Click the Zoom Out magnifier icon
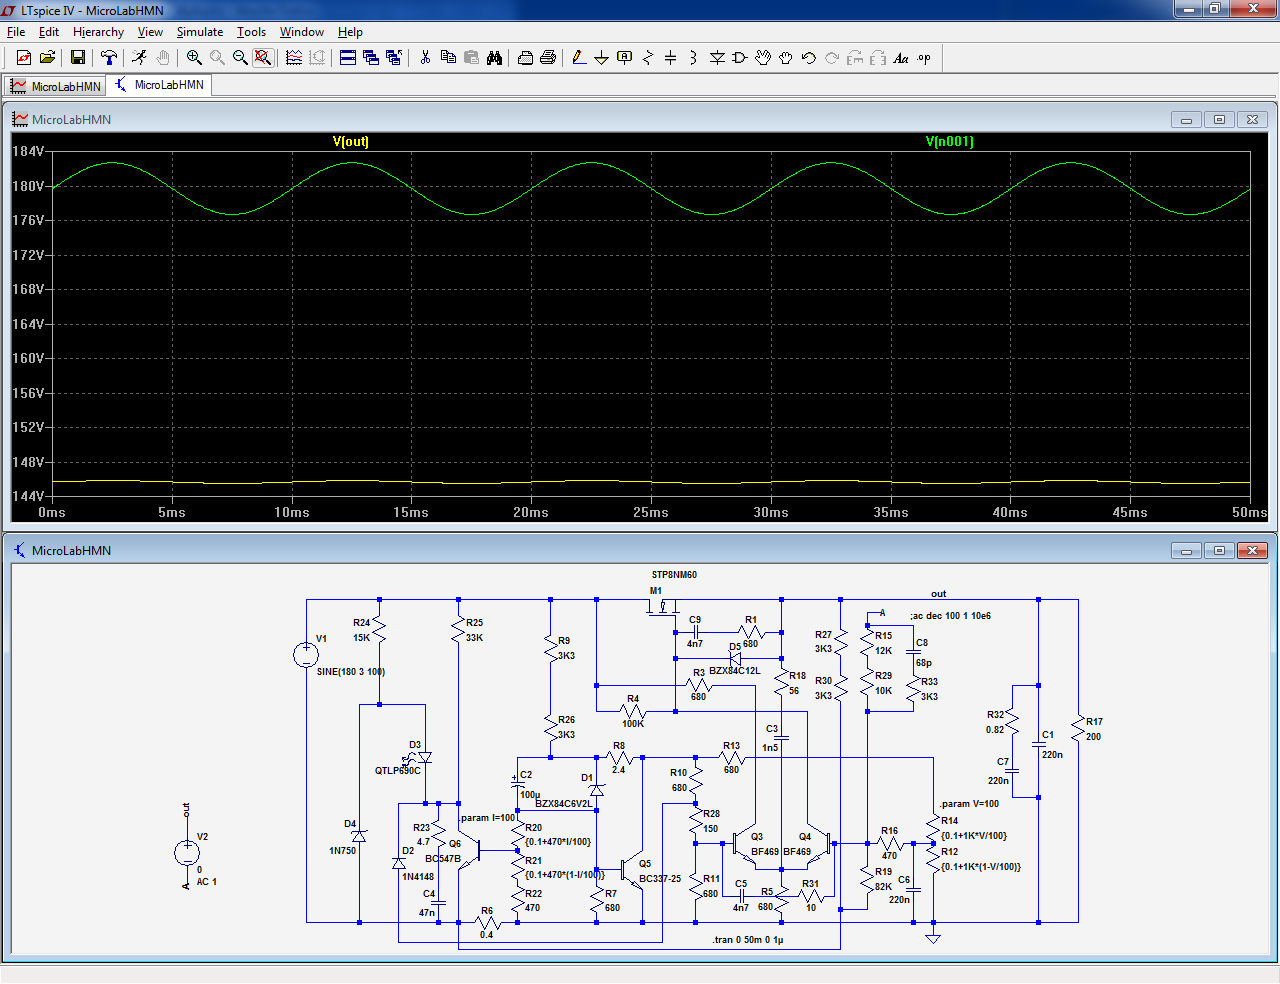 pyautogui.click(x=240, y=58)
